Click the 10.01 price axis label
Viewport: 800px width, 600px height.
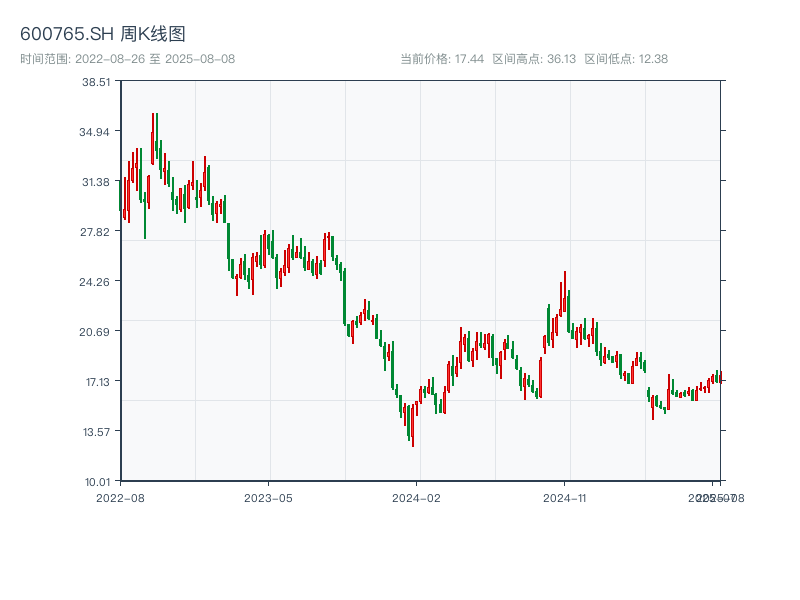[x=96, y=482]
